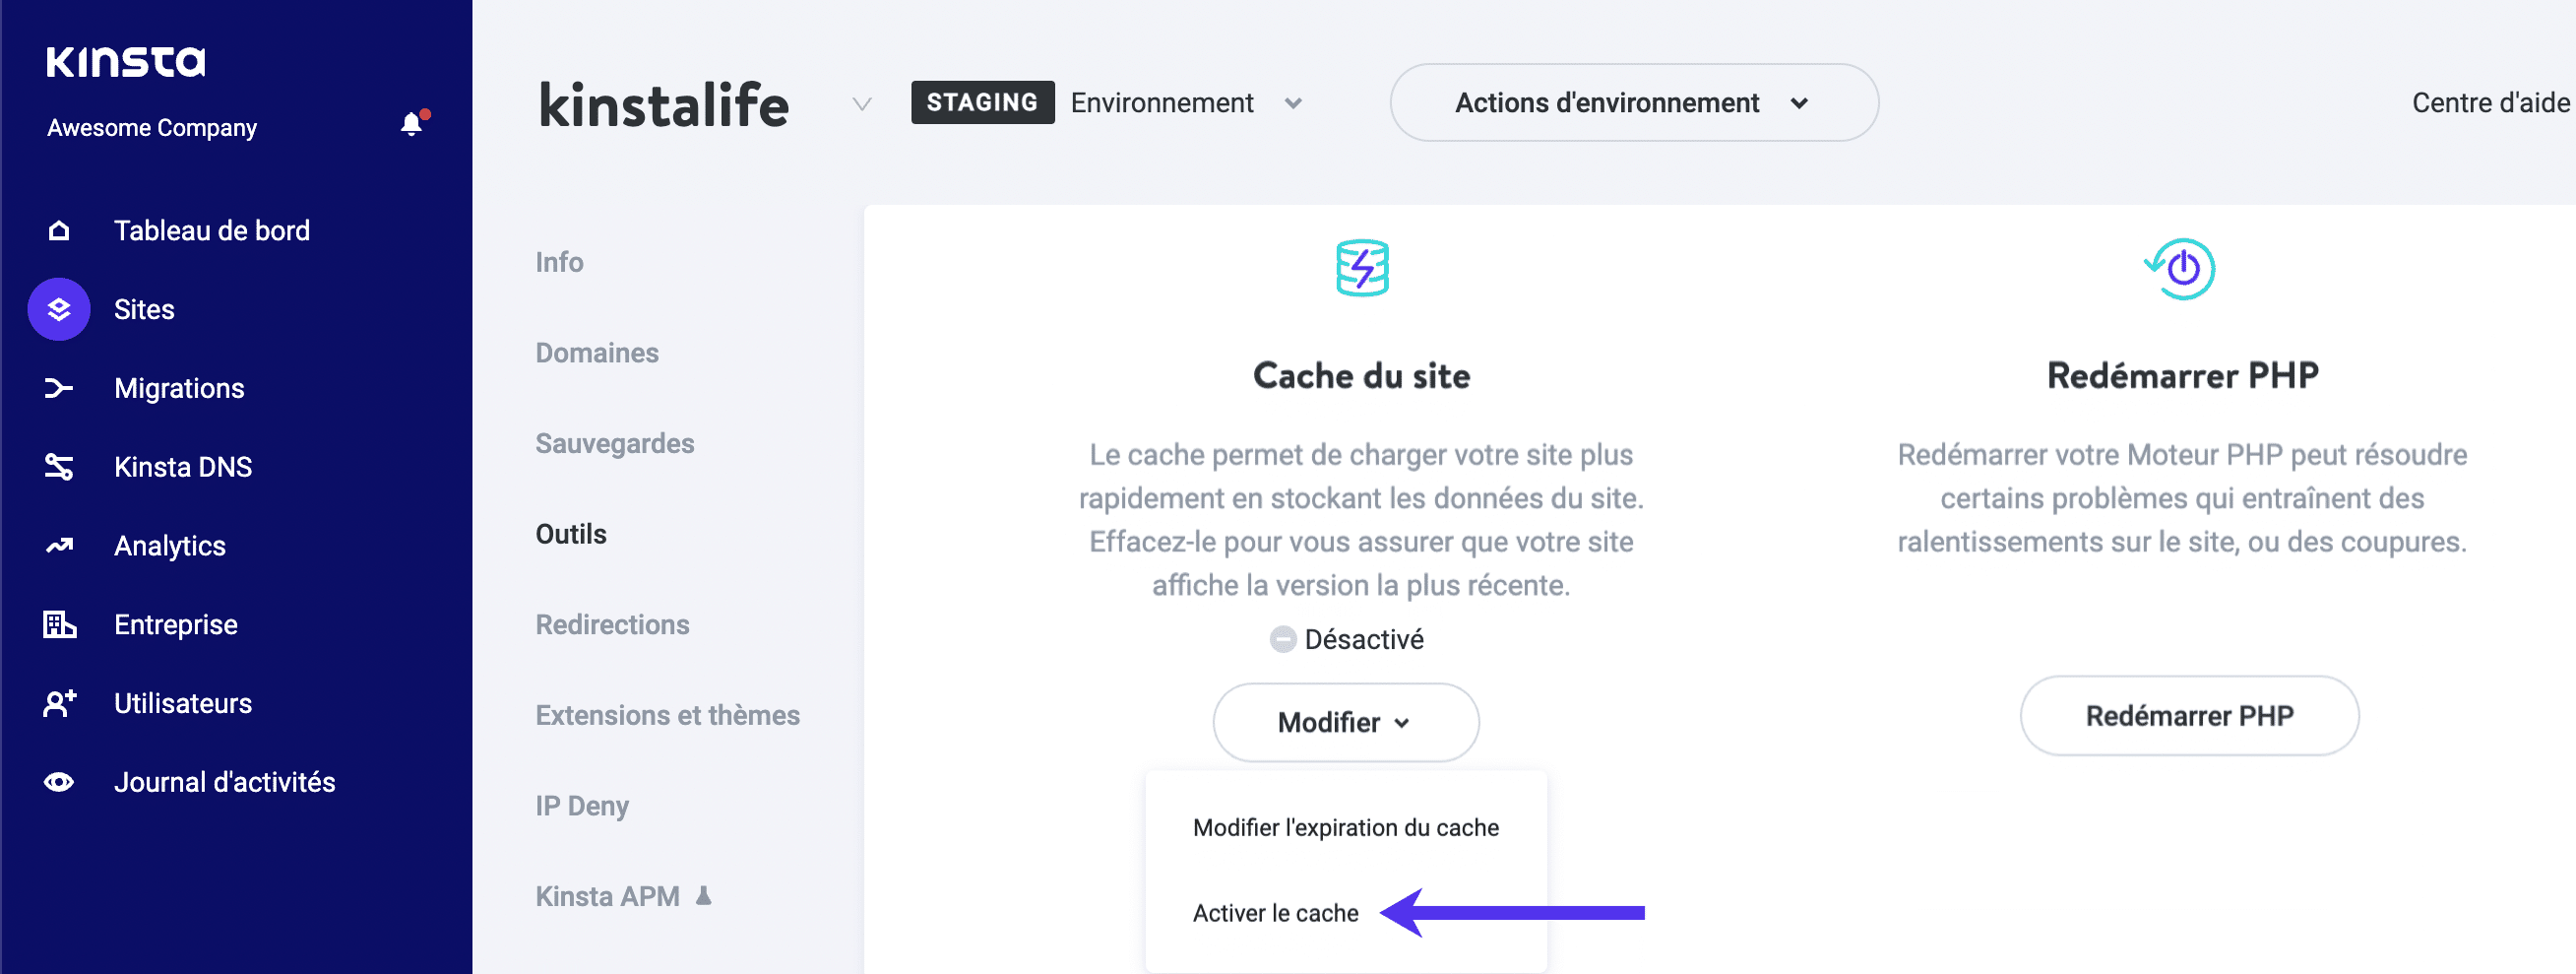Click the notification bell with red dot
Image resolution: width=2576 pixels, height=974 pixels.
[411, 124]
